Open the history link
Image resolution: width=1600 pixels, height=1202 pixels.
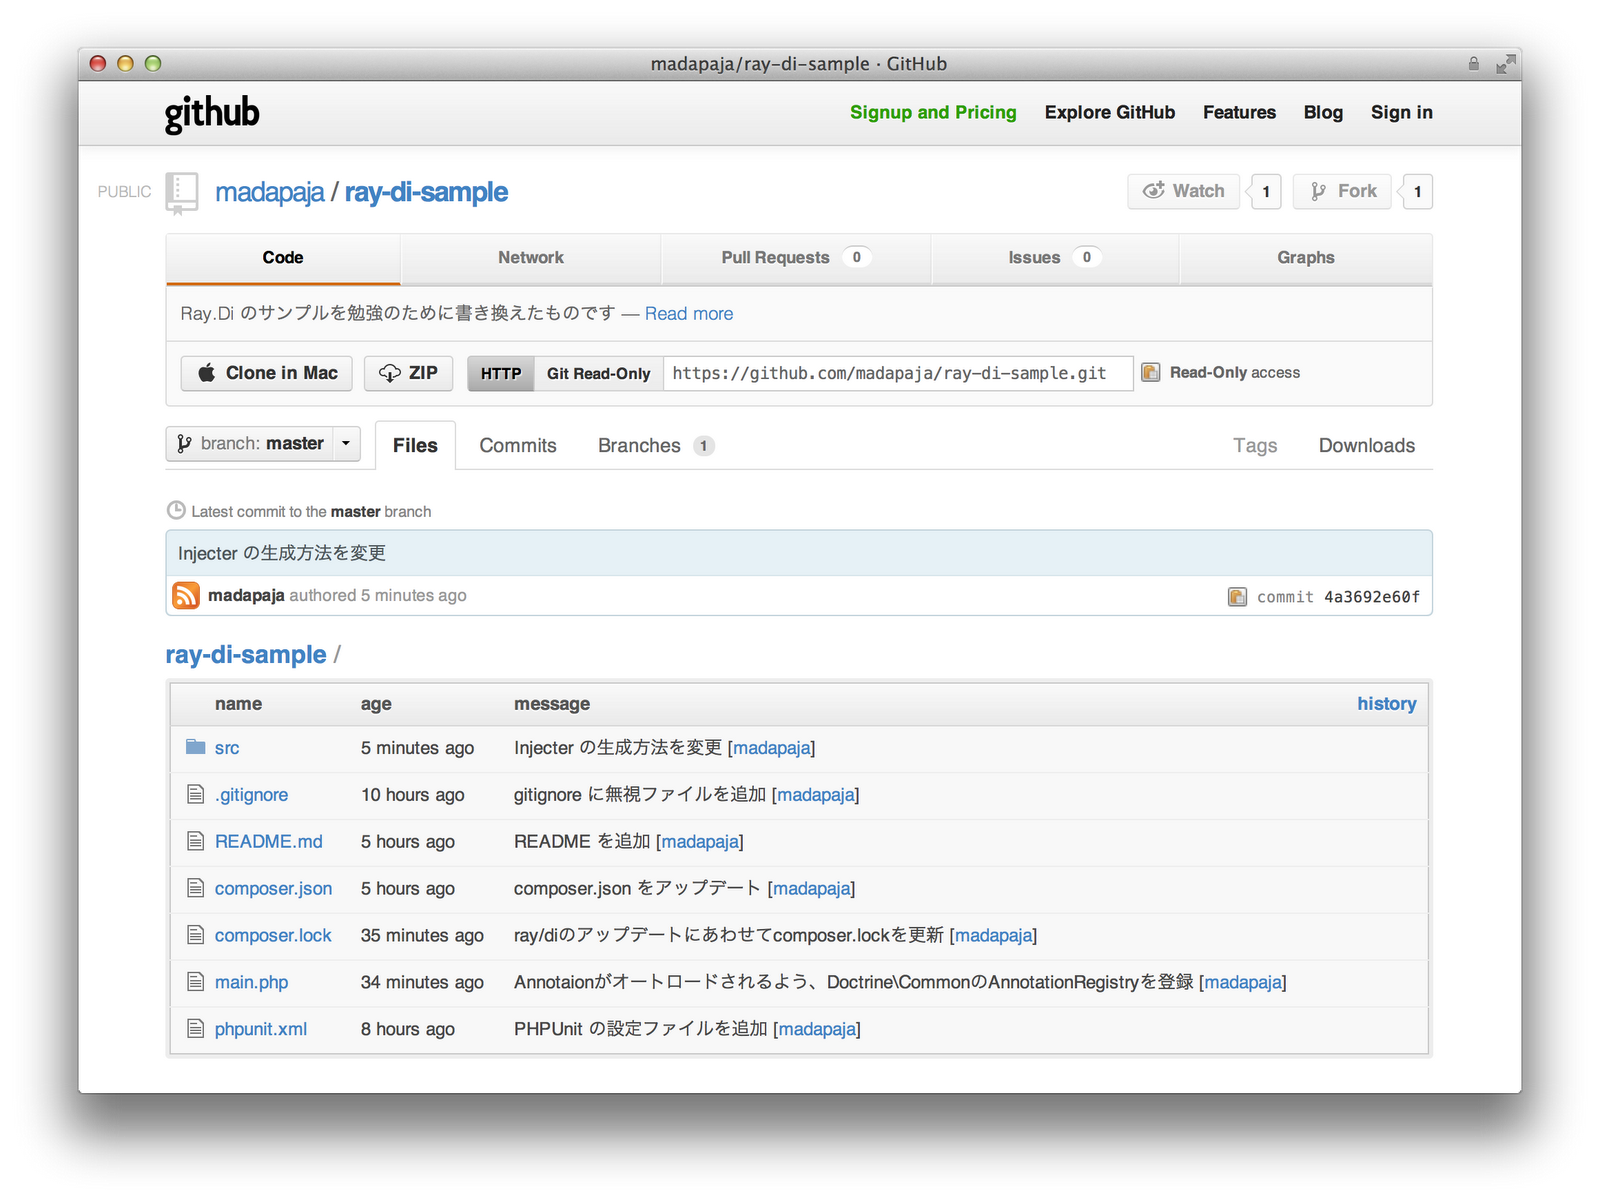click(1387, 703)
